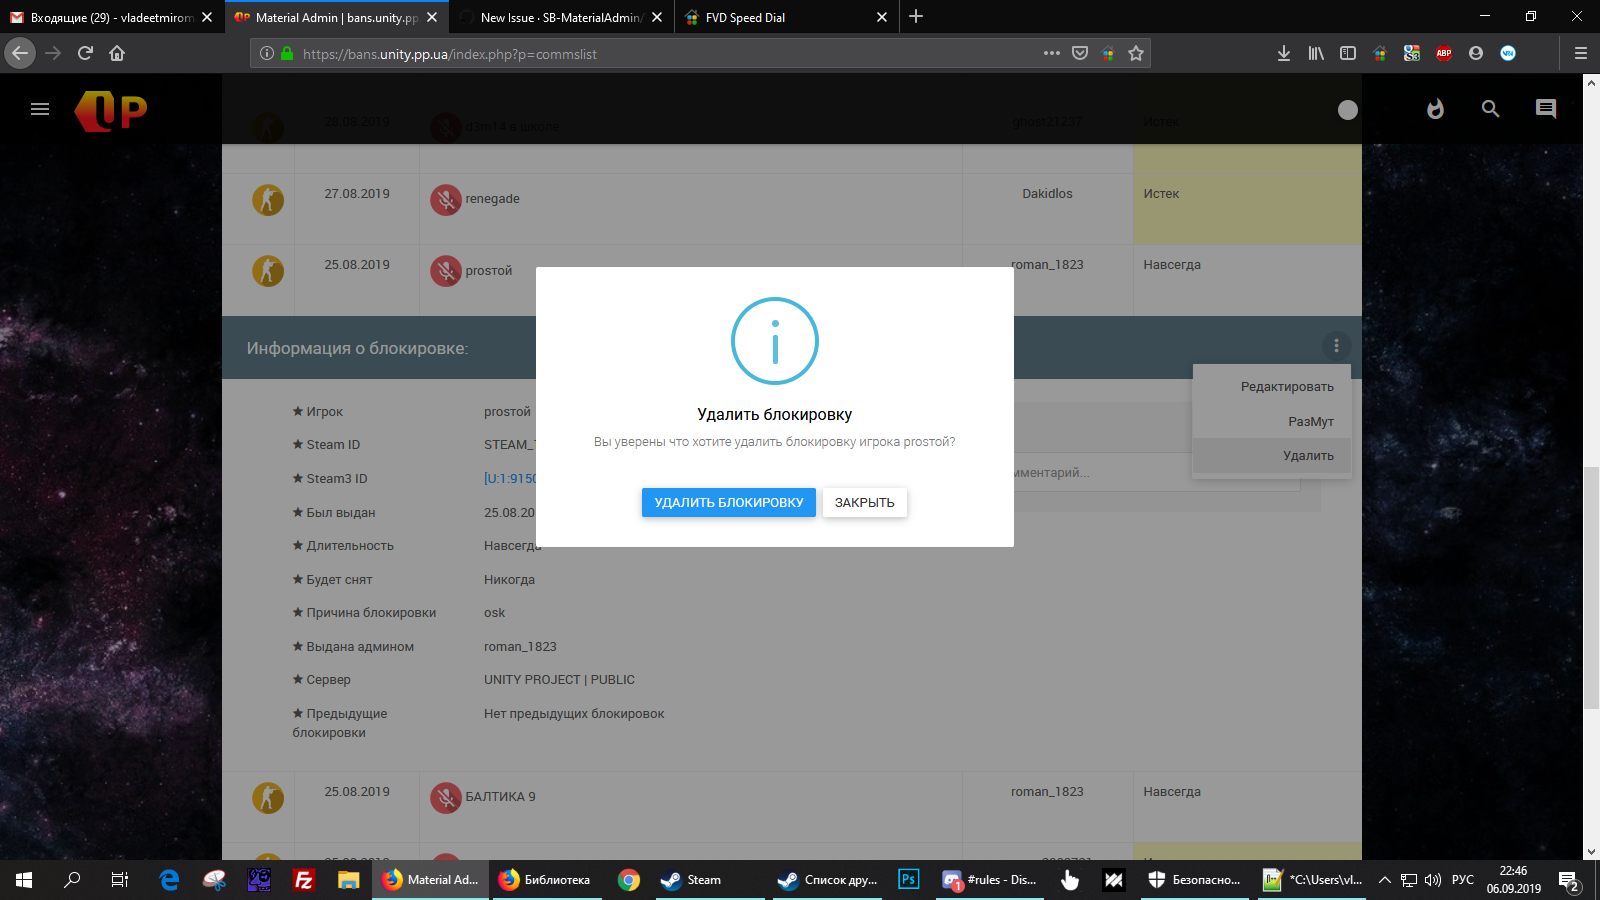The height and width of the screenshot is (900, 1600).
Task: Click the CS game icon in prostoй row
Action: click(x=268, y=271)
